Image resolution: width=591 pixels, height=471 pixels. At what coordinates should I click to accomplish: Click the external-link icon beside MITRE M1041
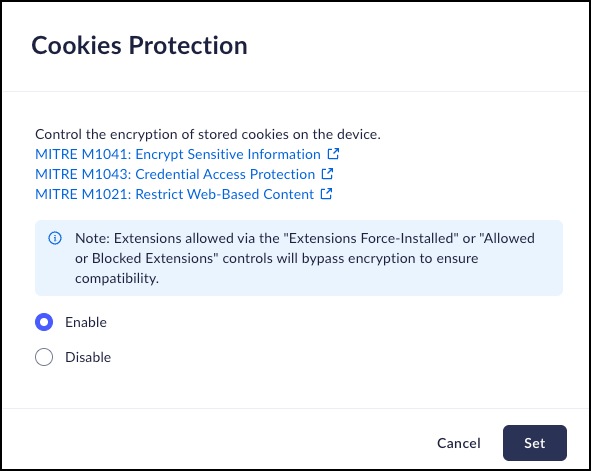pos(333,154)
